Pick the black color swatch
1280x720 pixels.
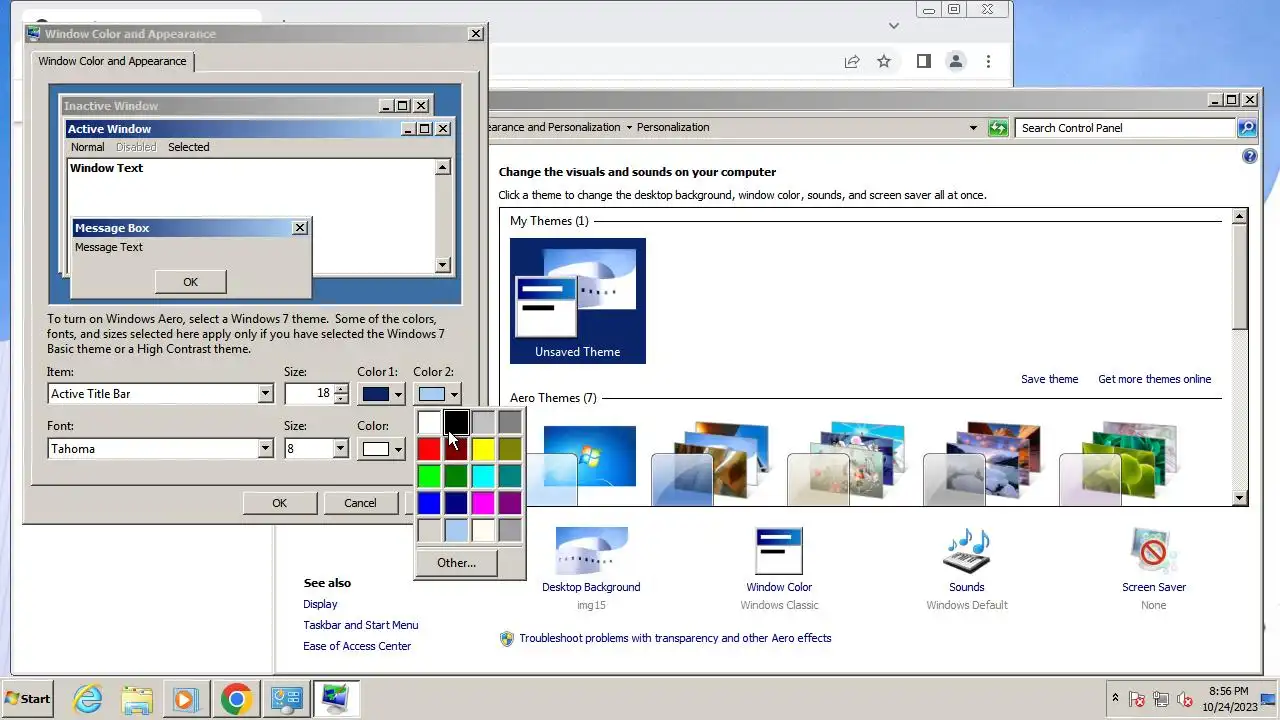456,422
